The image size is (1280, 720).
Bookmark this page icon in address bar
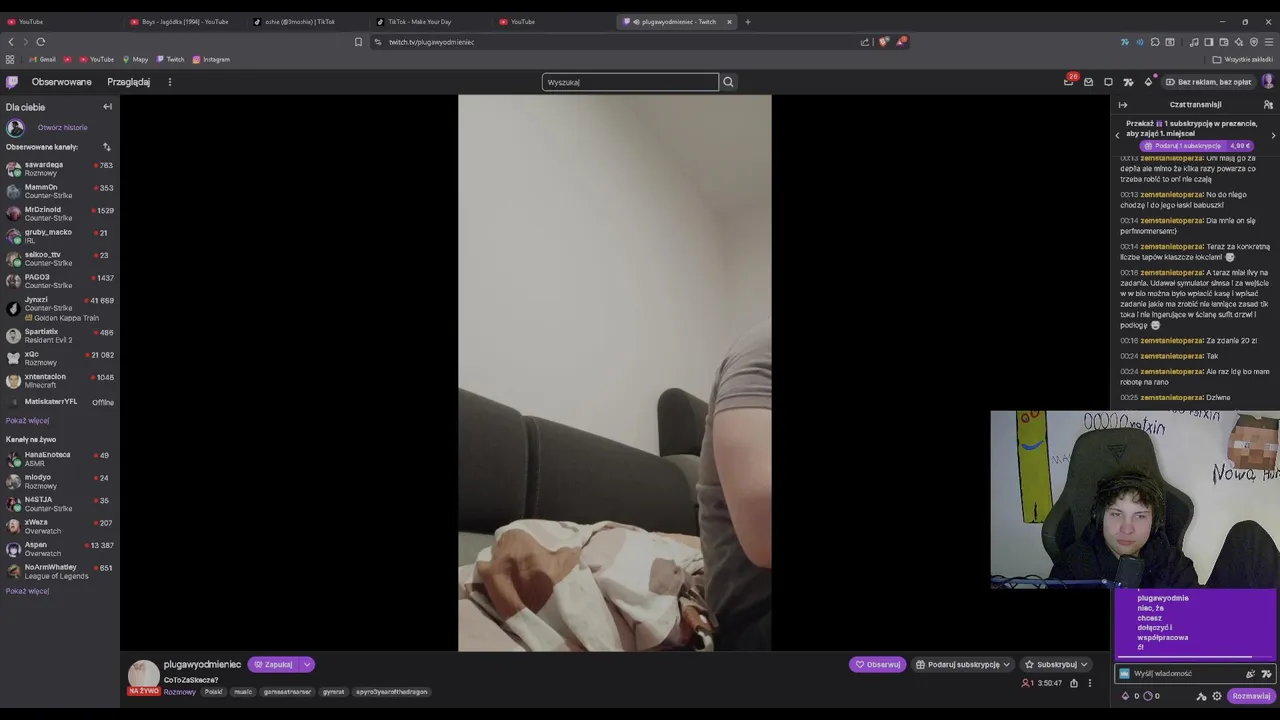358,42
